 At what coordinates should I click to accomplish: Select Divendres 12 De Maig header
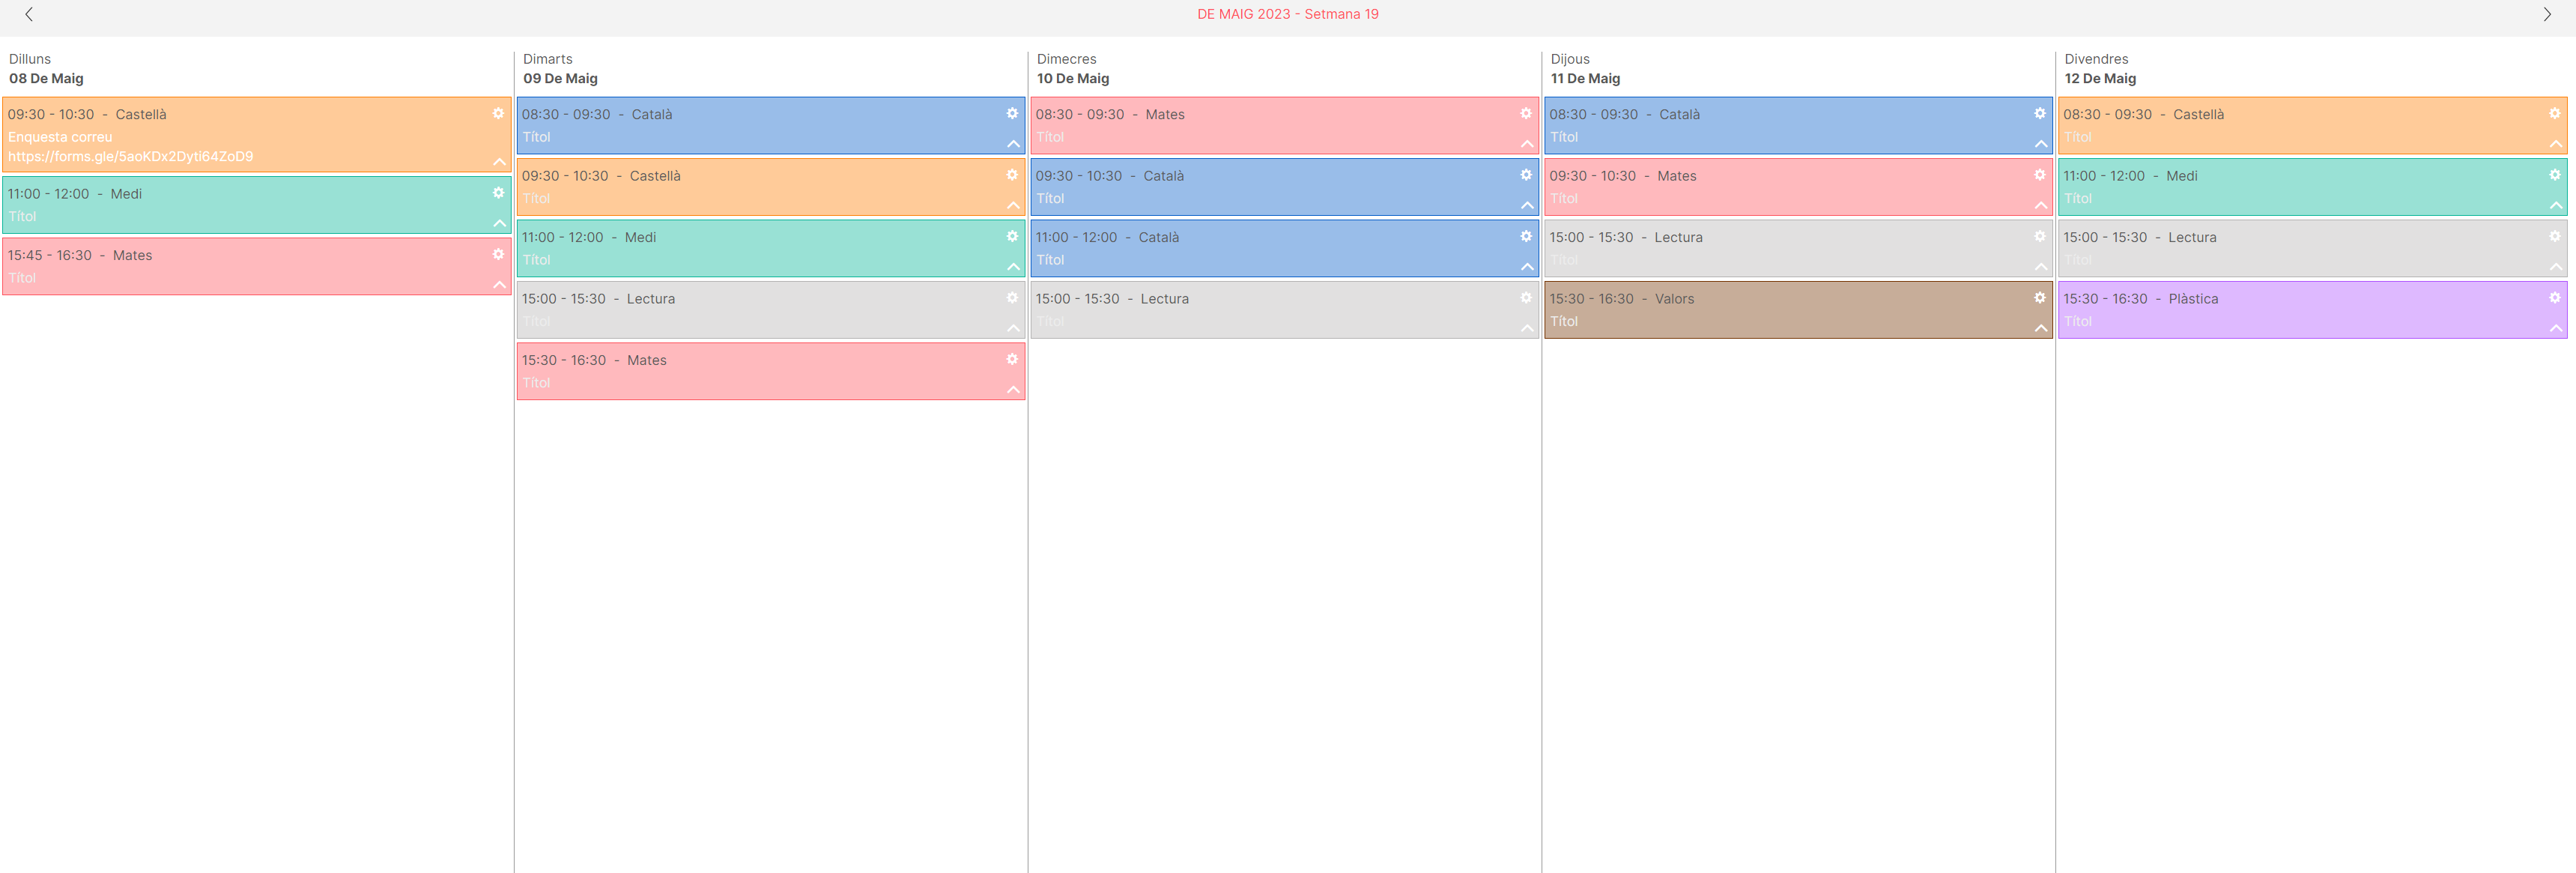(2100, 69)
